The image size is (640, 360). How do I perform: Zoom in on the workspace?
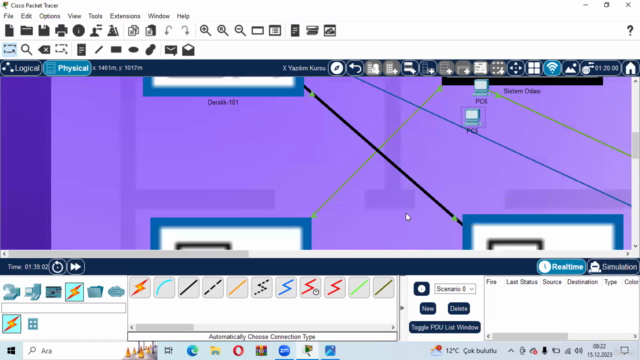pyautogui.click(x=205, y=31)
